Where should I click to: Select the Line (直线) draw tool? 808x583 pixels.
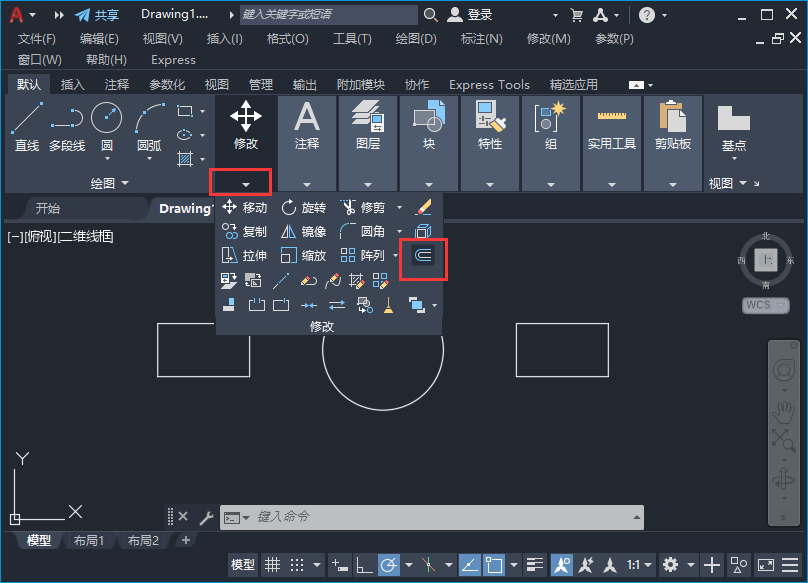click(x=27, y=127)
